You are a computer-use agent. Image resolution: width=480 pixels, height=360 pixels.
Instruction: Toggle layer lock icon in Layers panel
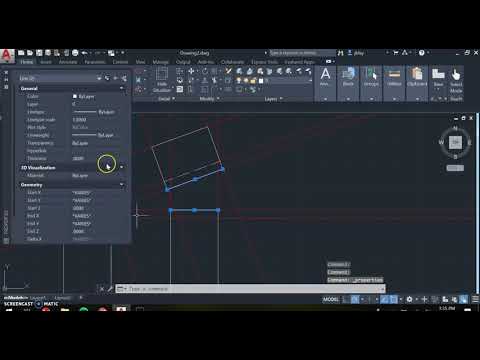(253, 81)
